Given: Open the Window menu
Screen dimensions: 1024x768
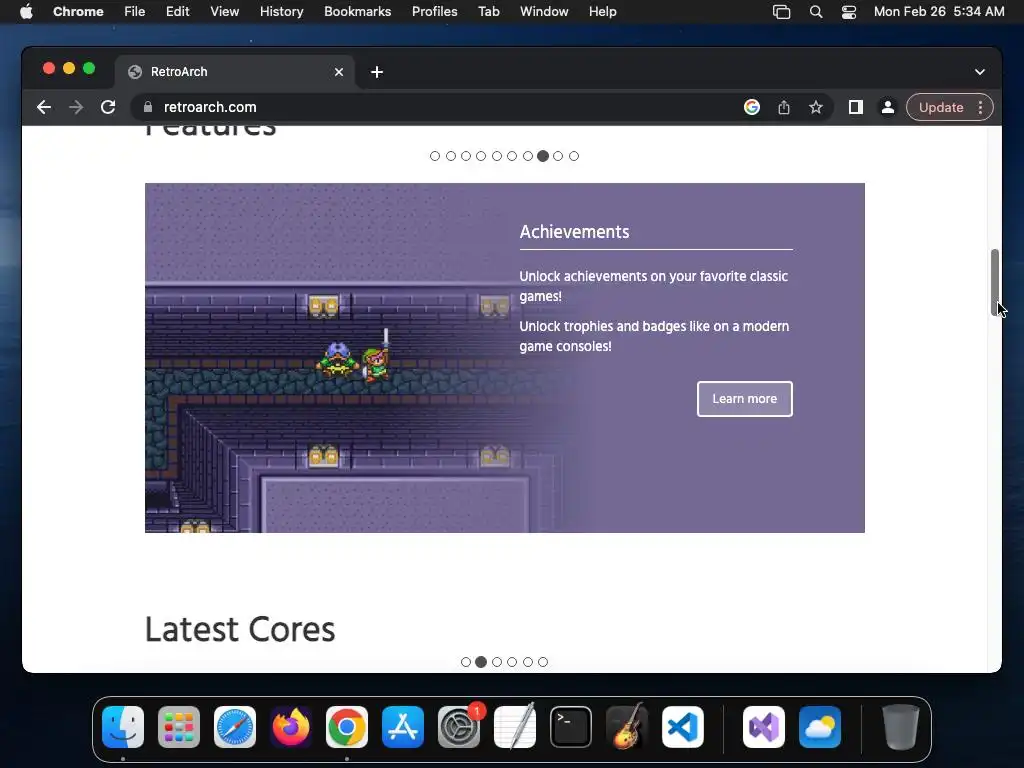Looking at the screenshot, I should click(544, 12).
